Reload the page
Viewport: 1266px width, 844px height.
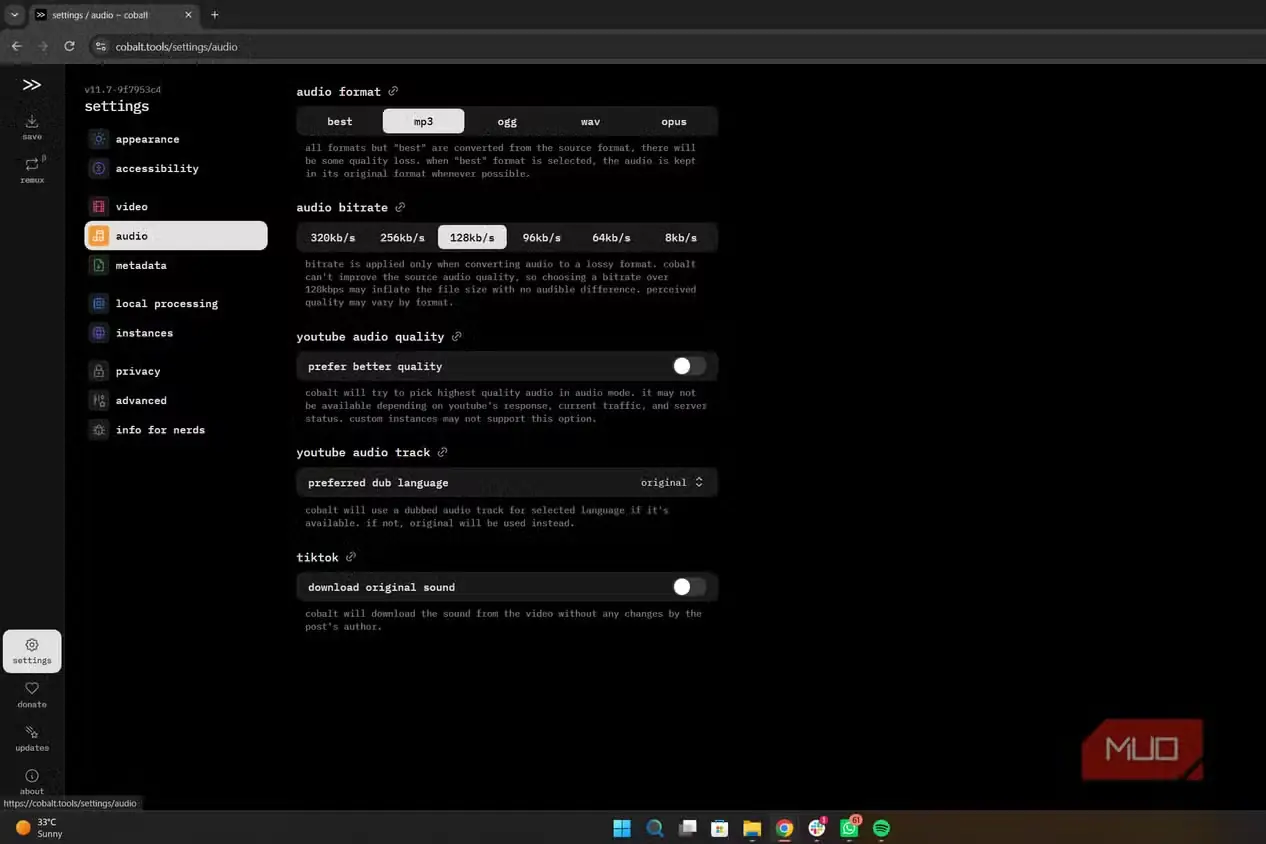click(x=69, y=46)
